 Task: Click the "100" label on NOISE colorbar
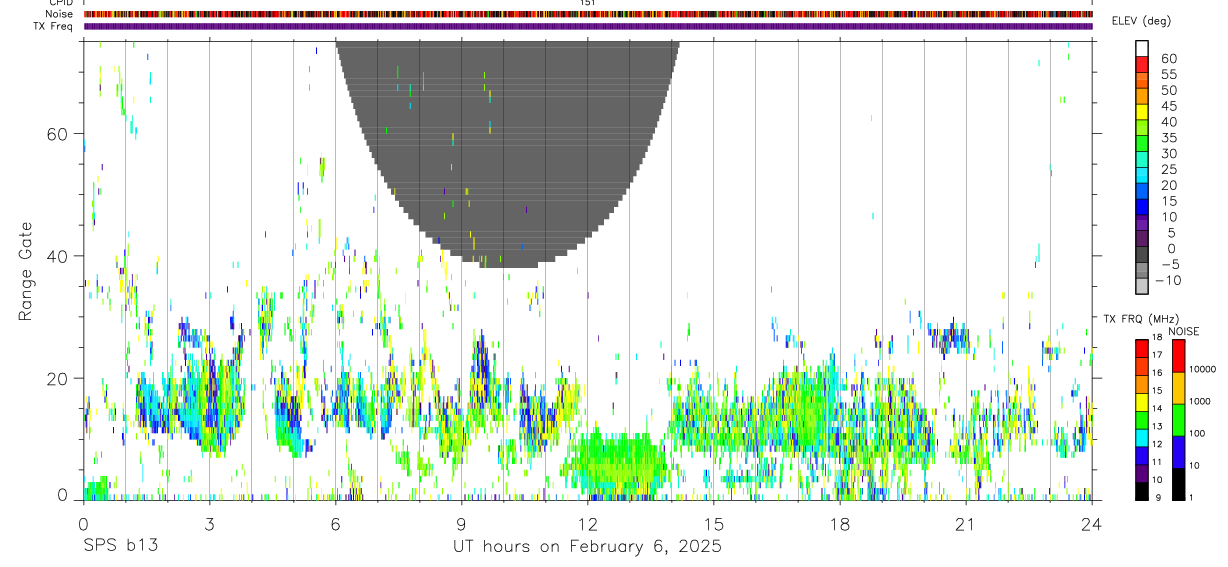click(x=1197, y=433)
